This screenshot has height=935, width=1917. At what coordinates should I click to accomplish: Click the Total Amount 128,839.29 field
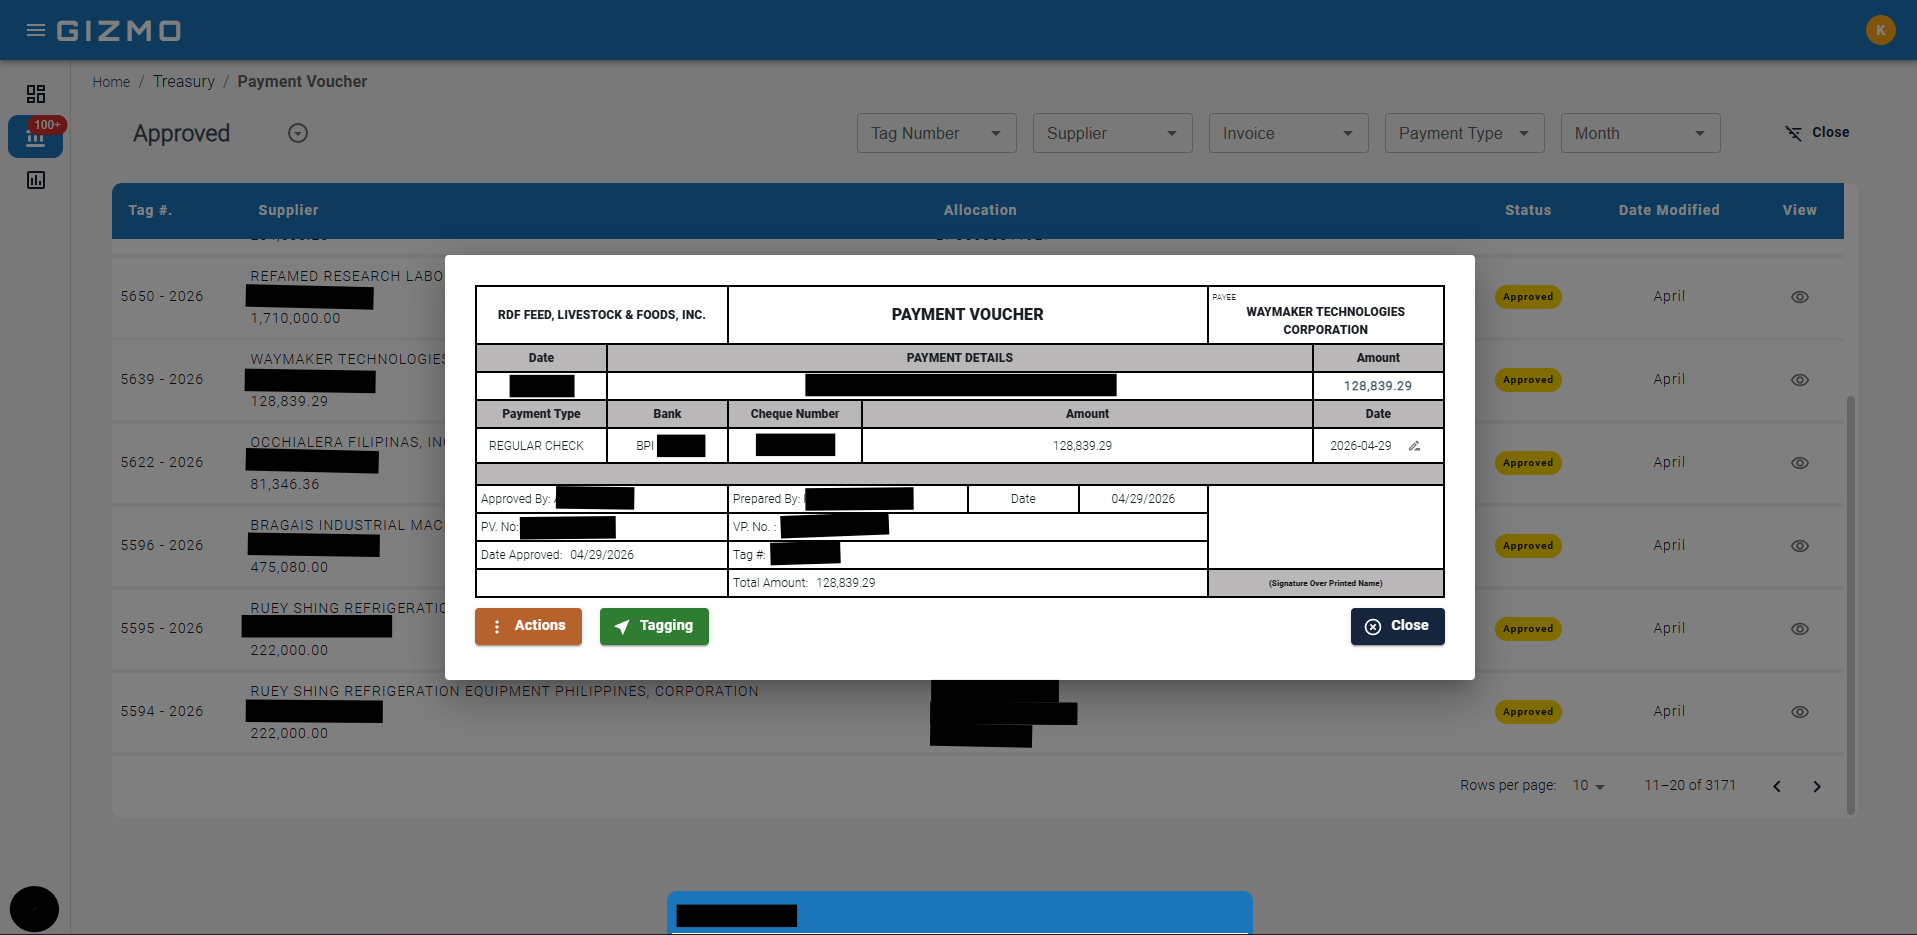point(968,583)
